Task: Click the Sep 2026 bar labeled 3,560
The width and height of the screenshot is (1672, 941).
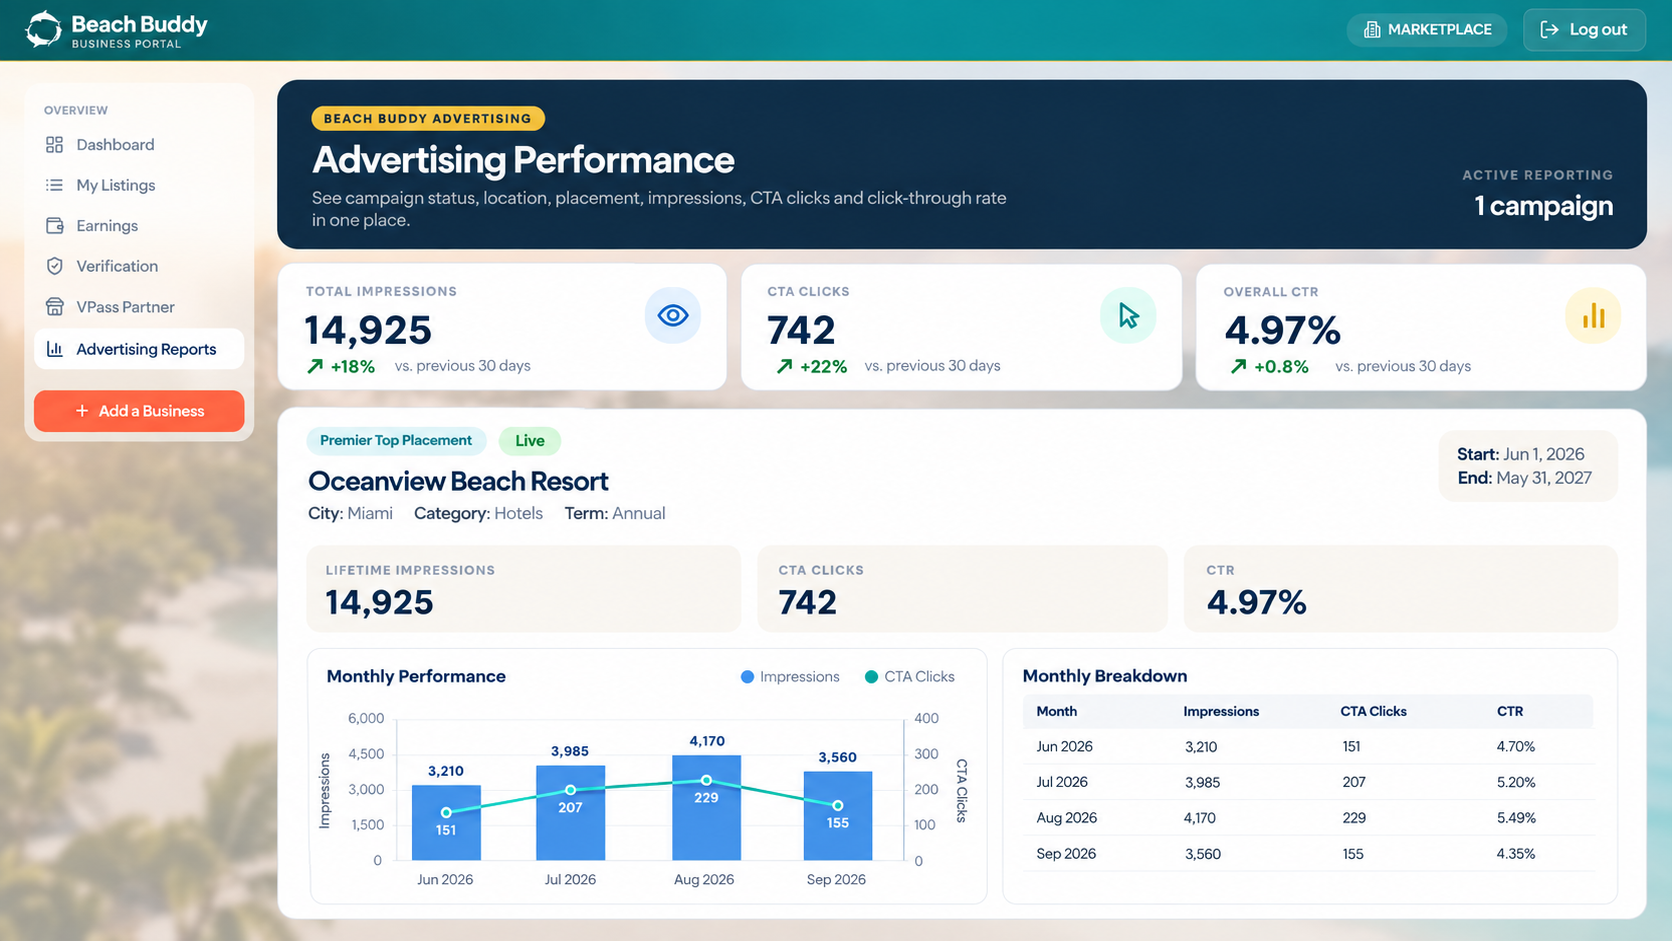Action: pos(837,816)
